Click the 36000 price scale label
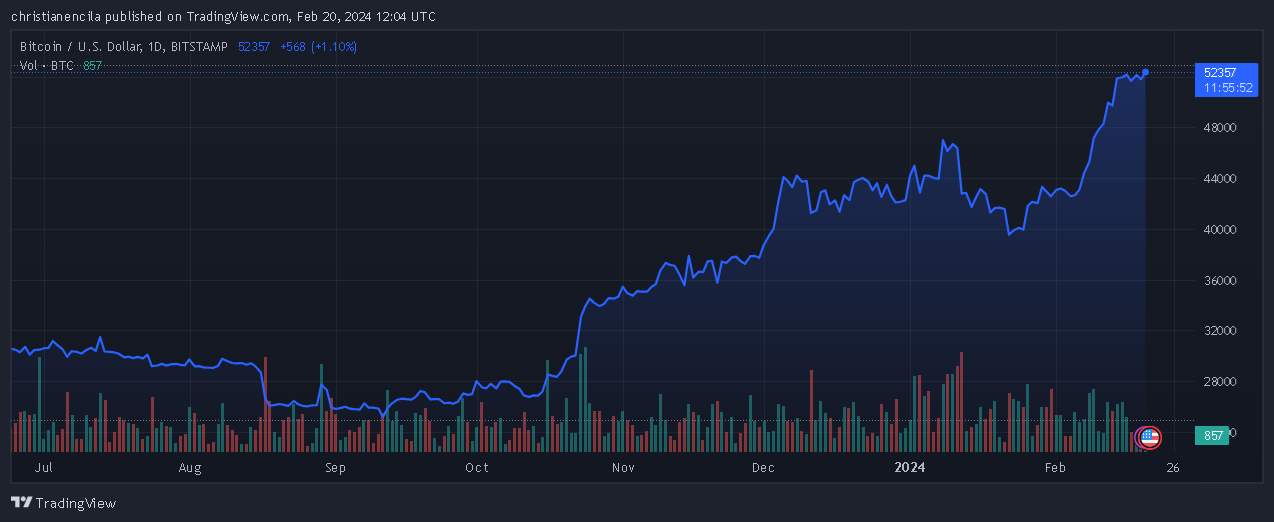The image size is (1274, 522). (1220, 281)
